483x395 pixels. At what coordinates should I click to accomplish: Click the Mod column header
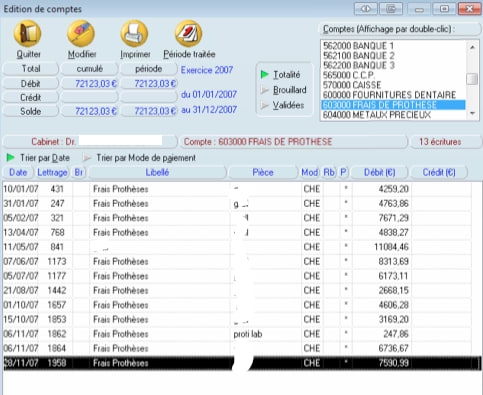tap(309, 172)
